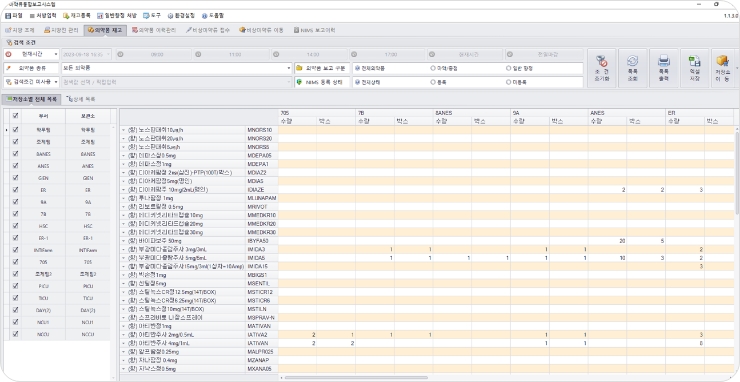Select the 등록 radio button
Screen dimensions: 740x382
pyautogui.click(x=433, y=82)
